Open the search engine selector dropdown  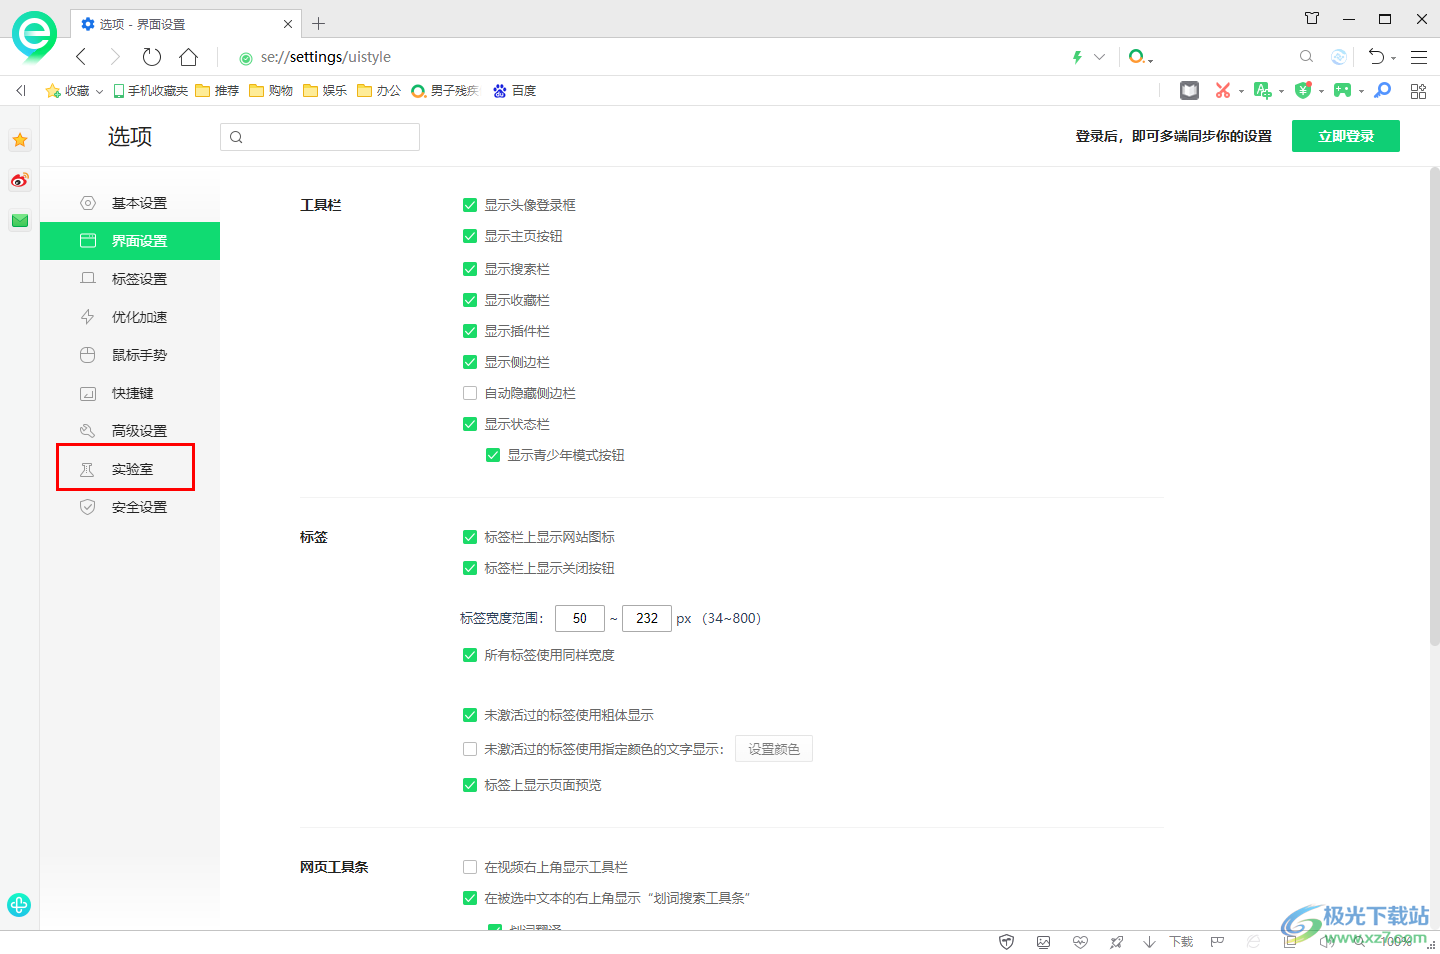click(x=1140, y=57)
